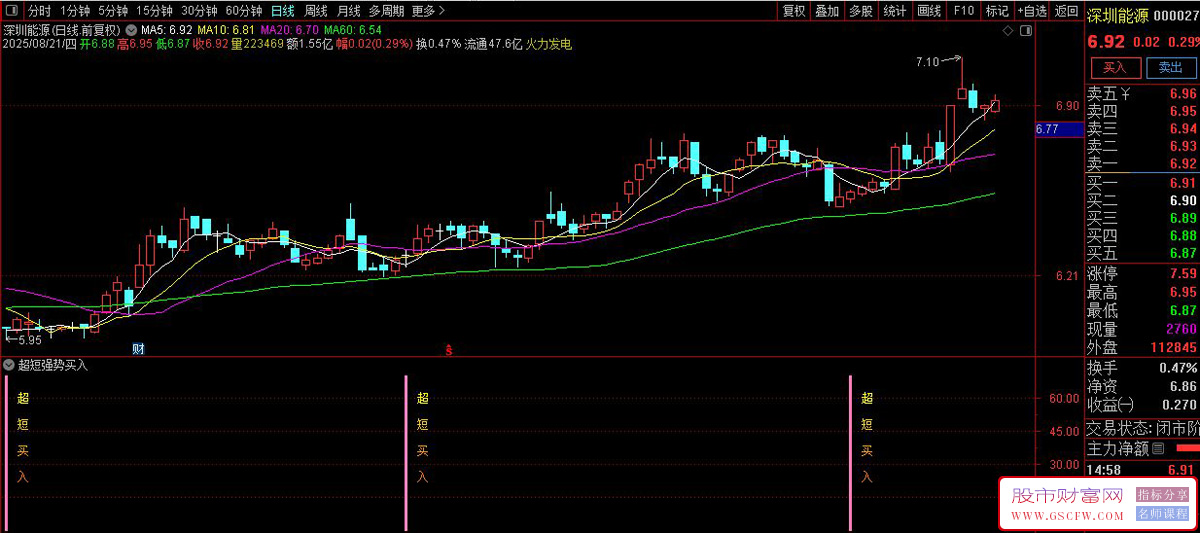The height and width of the screenshot is (533, 1200).
Task: Switch to the 月线 monthly tab
Action: click(348, 11)
